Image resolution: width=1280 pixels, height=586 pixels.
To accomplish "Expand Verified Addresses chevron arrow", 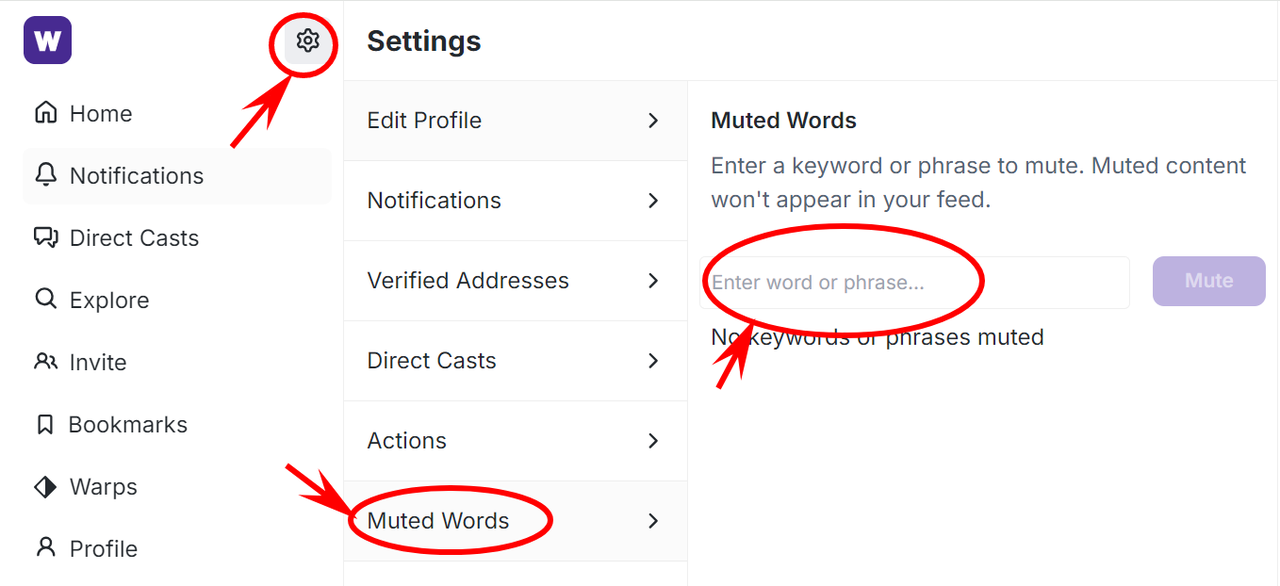I will pyautogui.click(x=653, y=281).
